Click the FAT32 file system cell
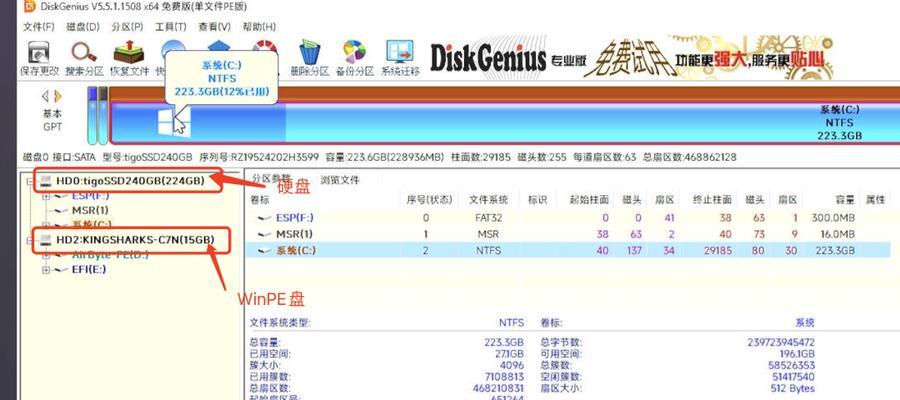 pyautogui.click(x=488, y=218)
